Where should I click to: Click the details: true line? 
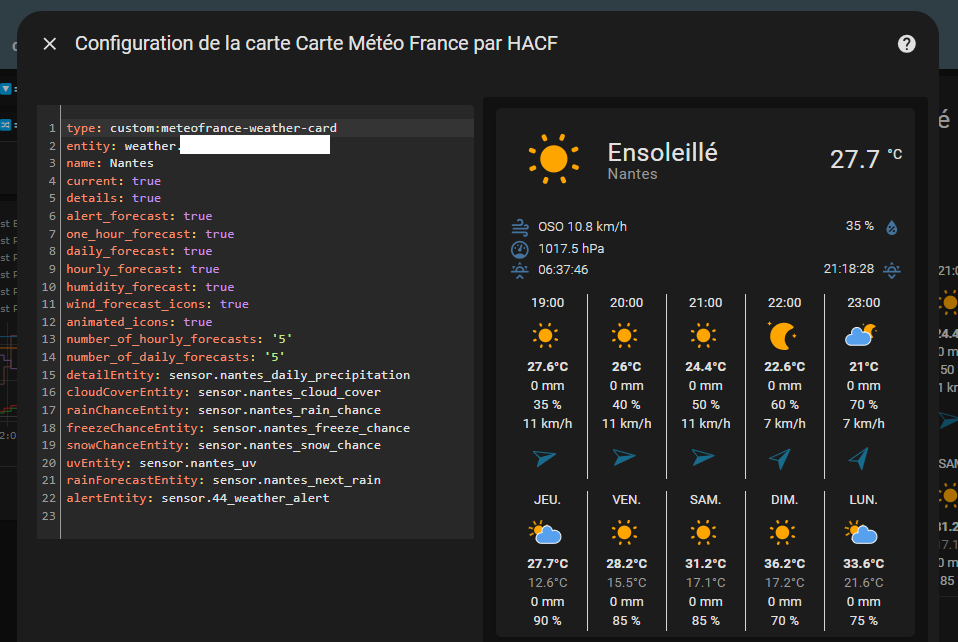point(114,198)
